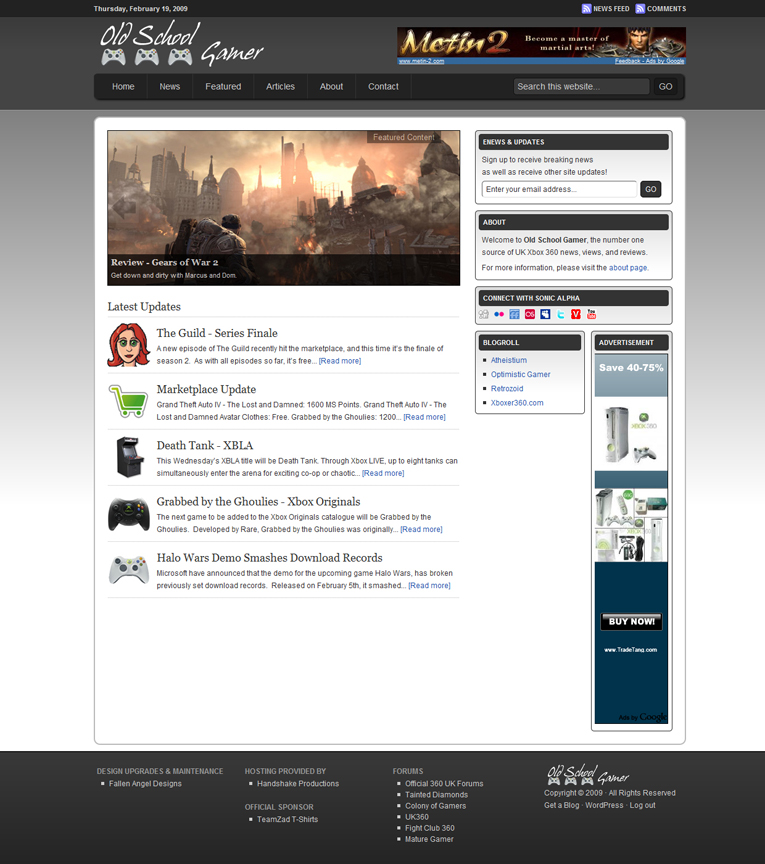Click the Halo Wars white controller icon

pyautogui.click(x=129, y=570)
